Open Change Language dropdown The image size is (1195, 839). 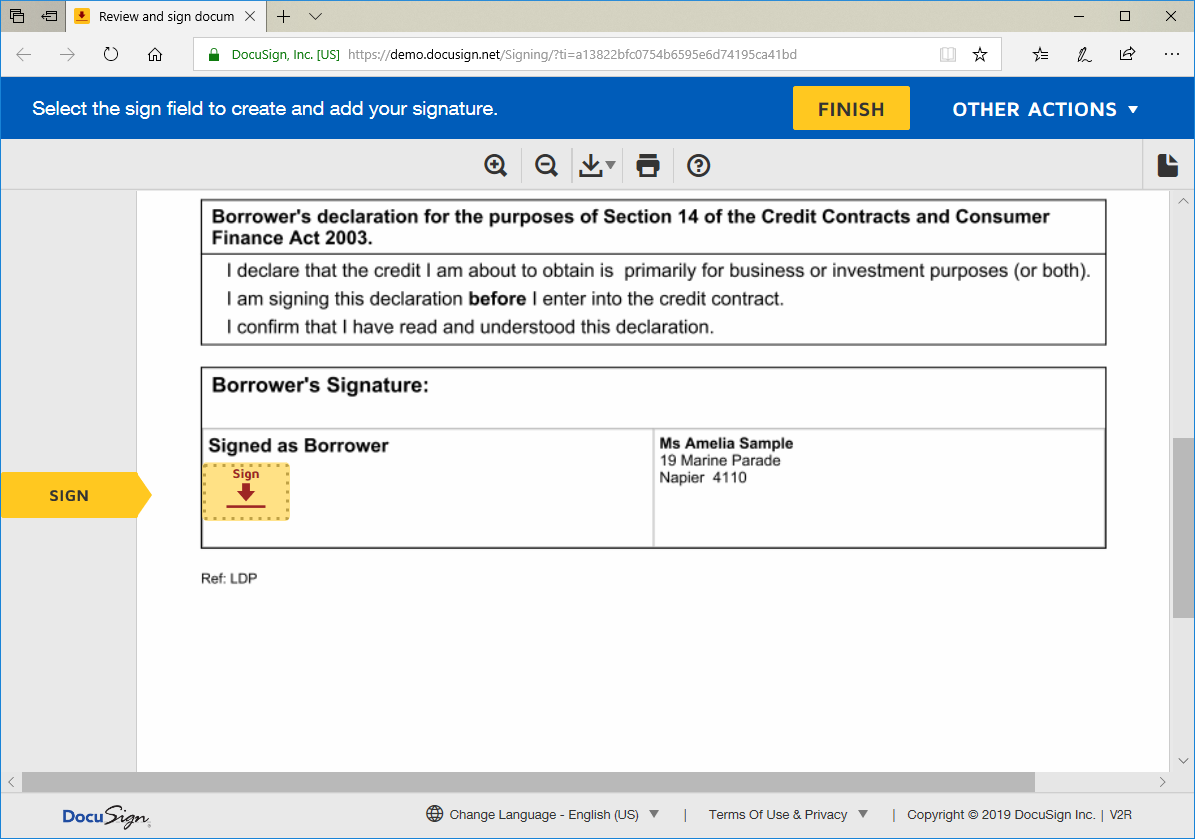543,814
